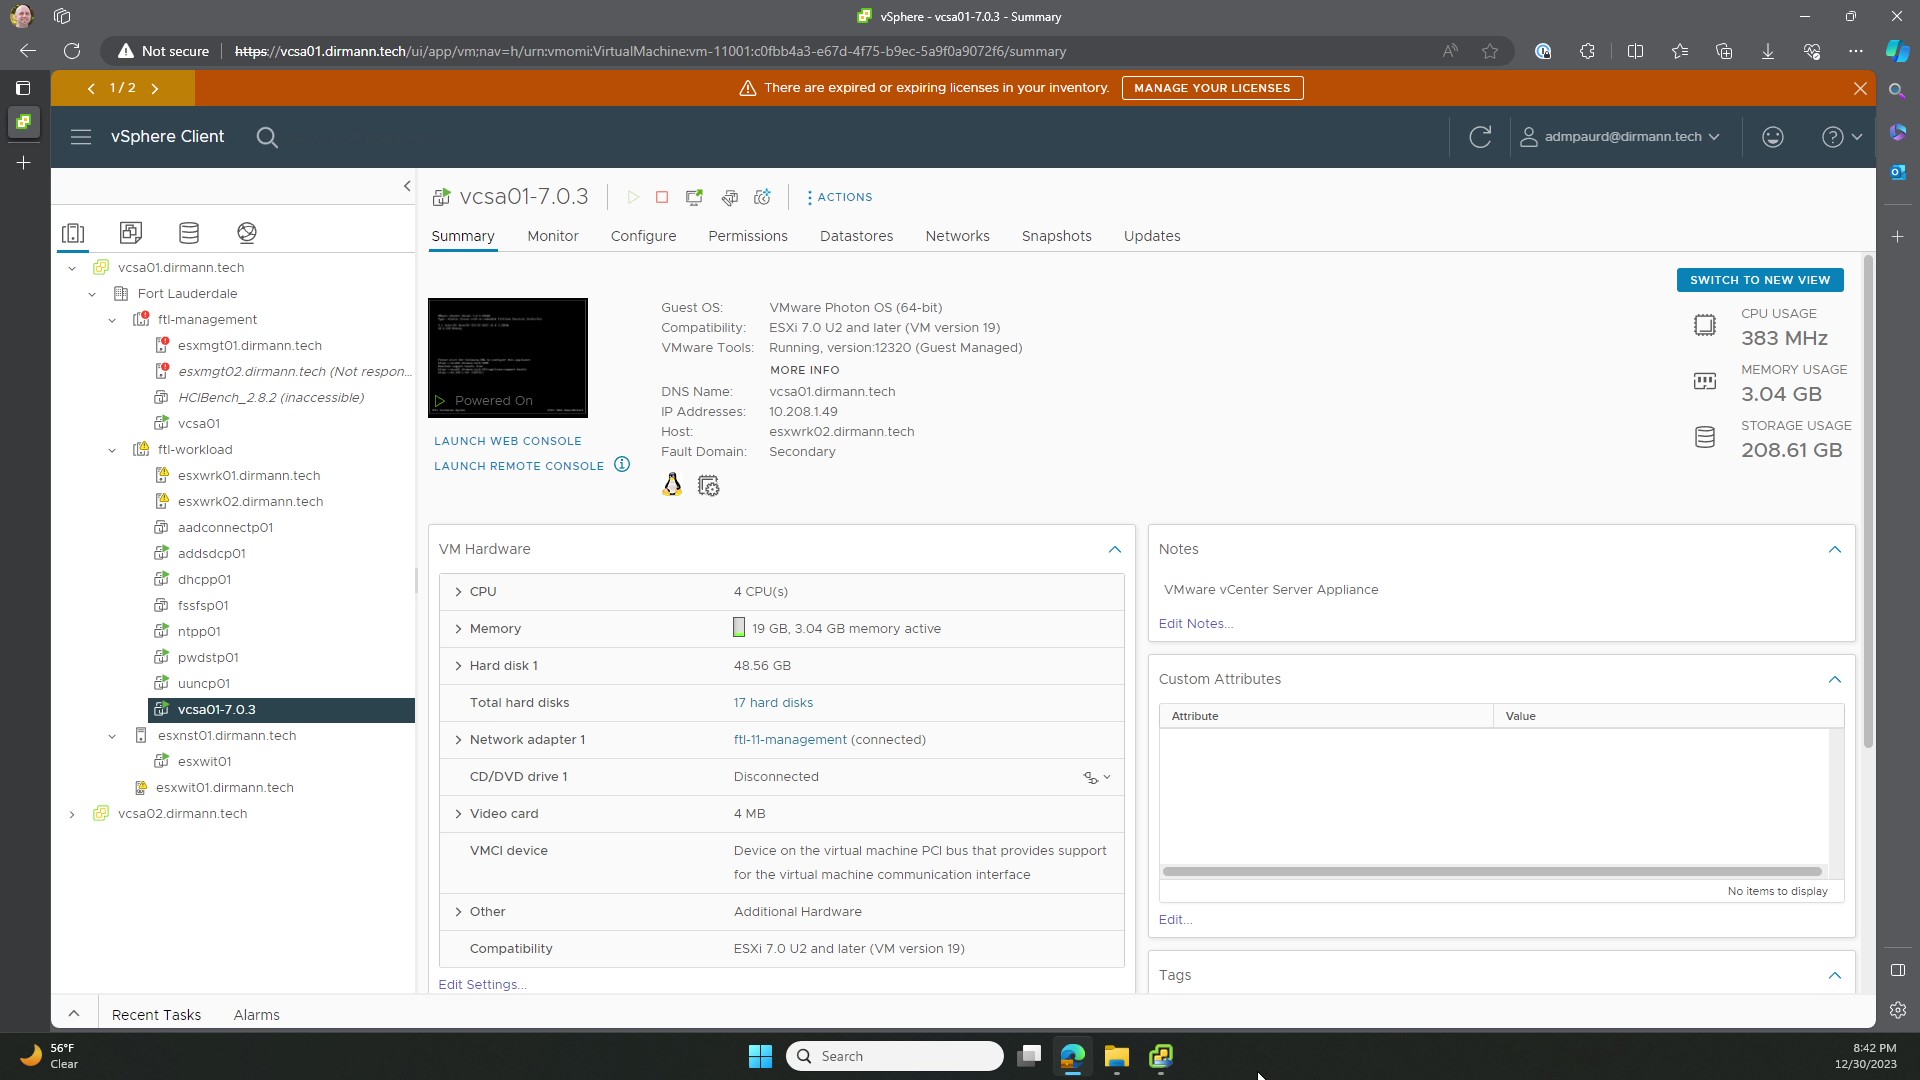Click the managed VM gear icon beside penguin
The width and height of the screenshot is (1920, 1080).
coord(709,486)
